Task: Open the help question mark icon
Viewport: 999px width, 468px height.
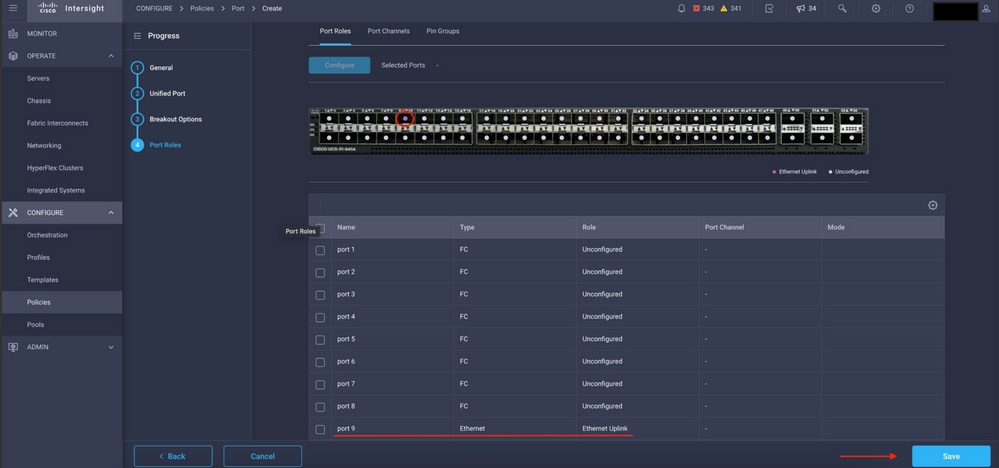Action: tap(909, 8)
